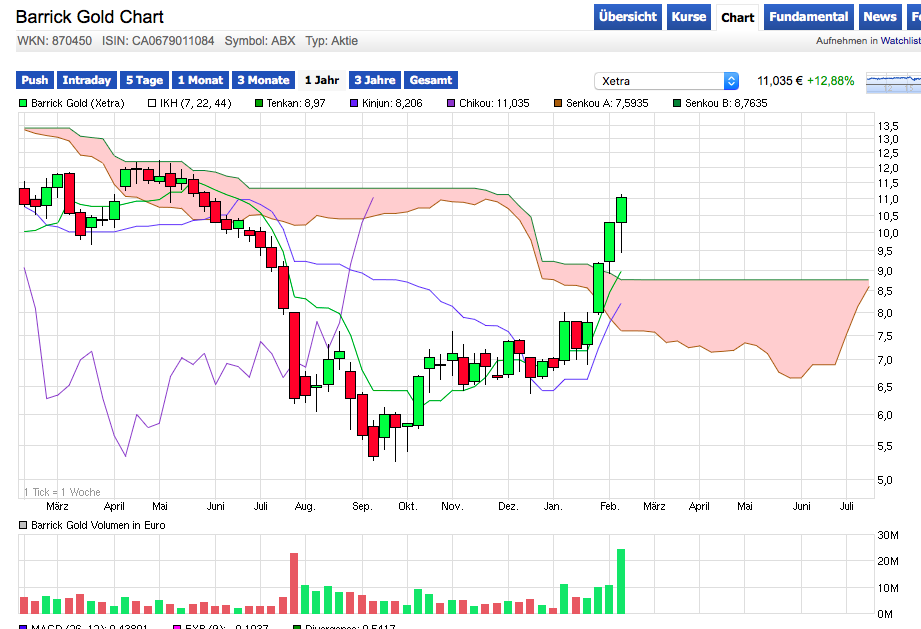
Task: Click the Barrick Gold Volumen legend square
Action: 23,525
